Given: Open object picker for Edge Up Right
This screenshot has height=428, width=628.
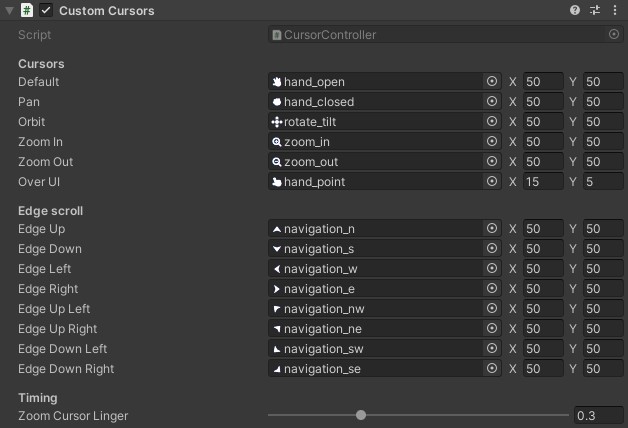Looking at the screenshot, I should coord(492,328).
